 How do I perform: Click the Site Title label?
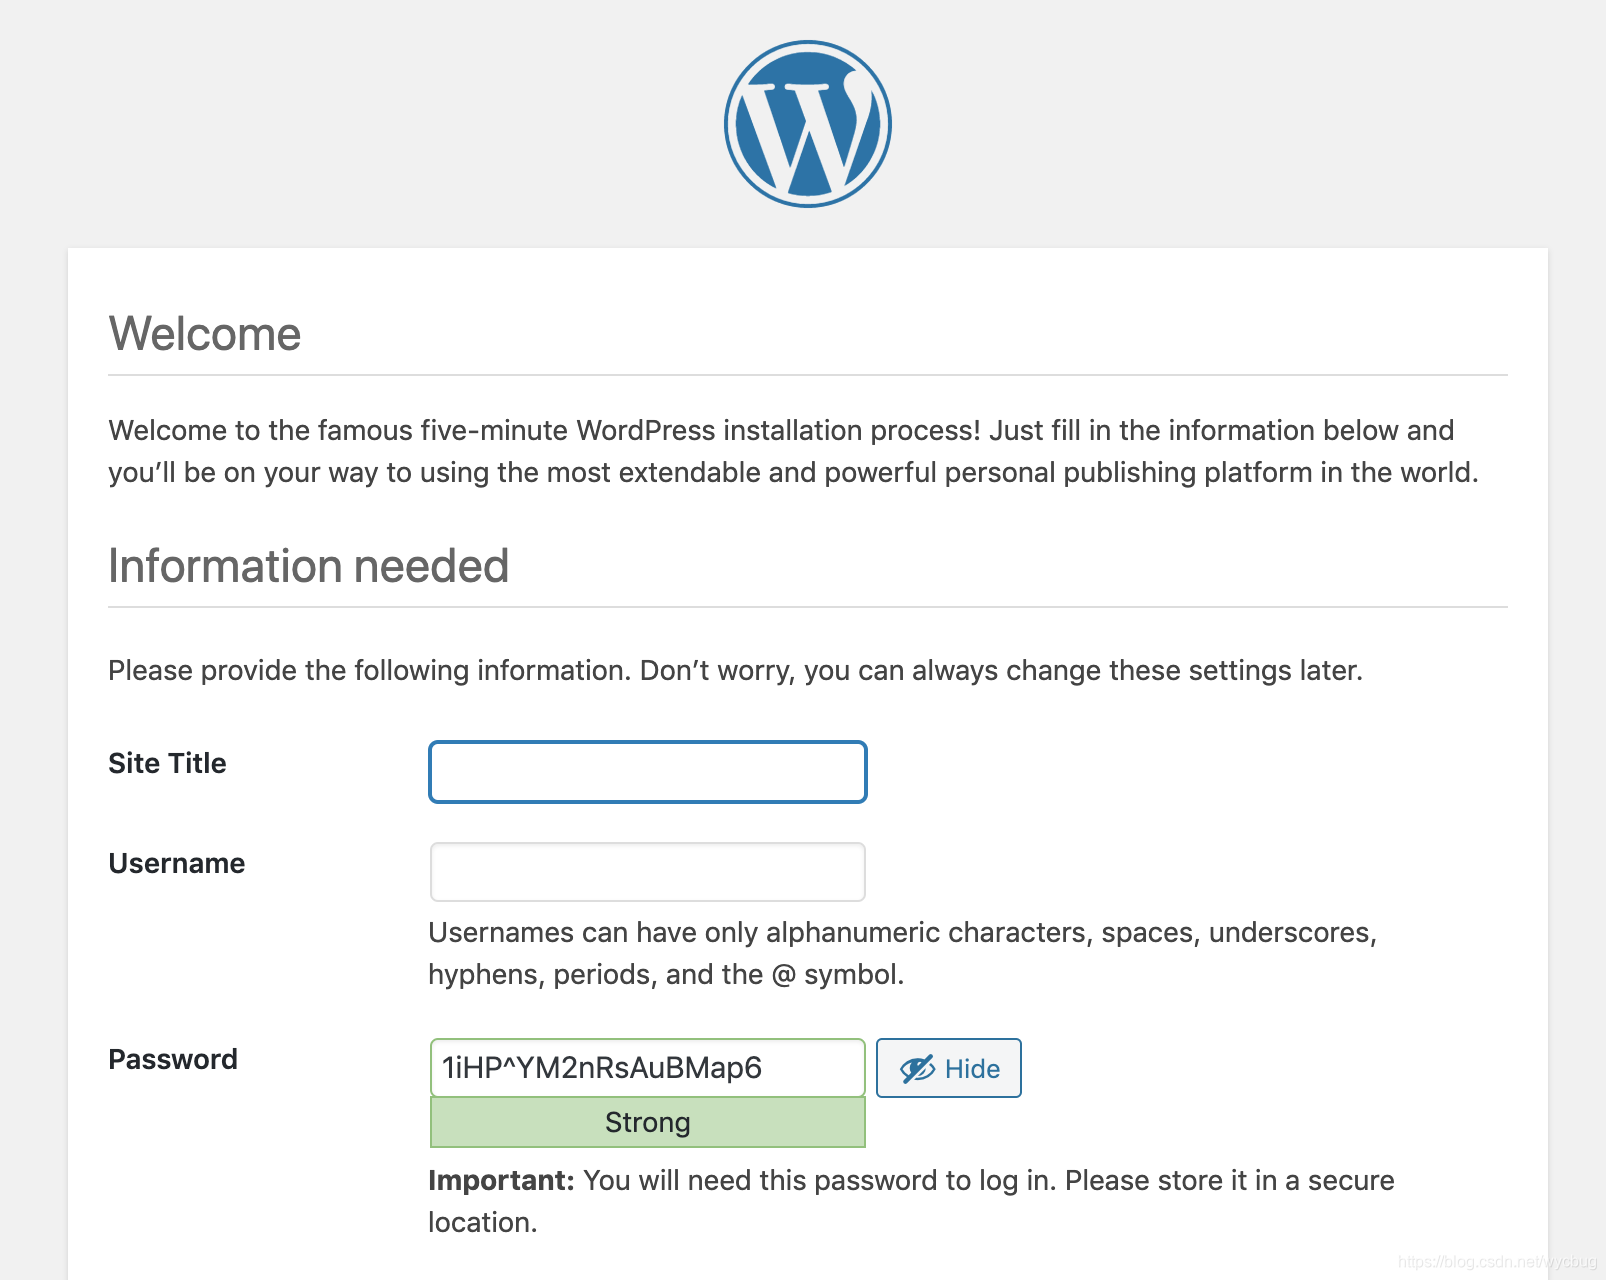tap(167, 764)
